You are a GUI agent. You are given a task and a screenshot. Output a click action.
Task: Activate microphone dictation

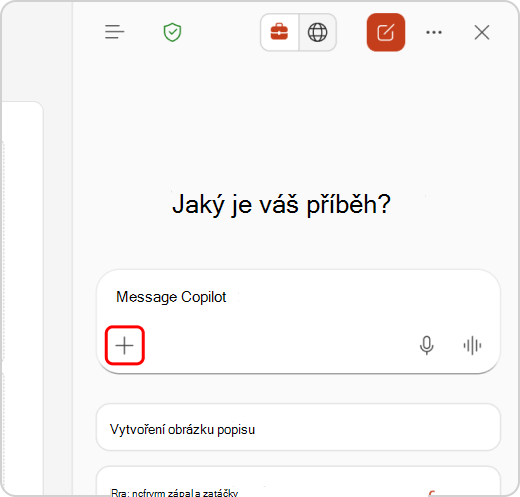pyautogui.click(x=426, y=345)
